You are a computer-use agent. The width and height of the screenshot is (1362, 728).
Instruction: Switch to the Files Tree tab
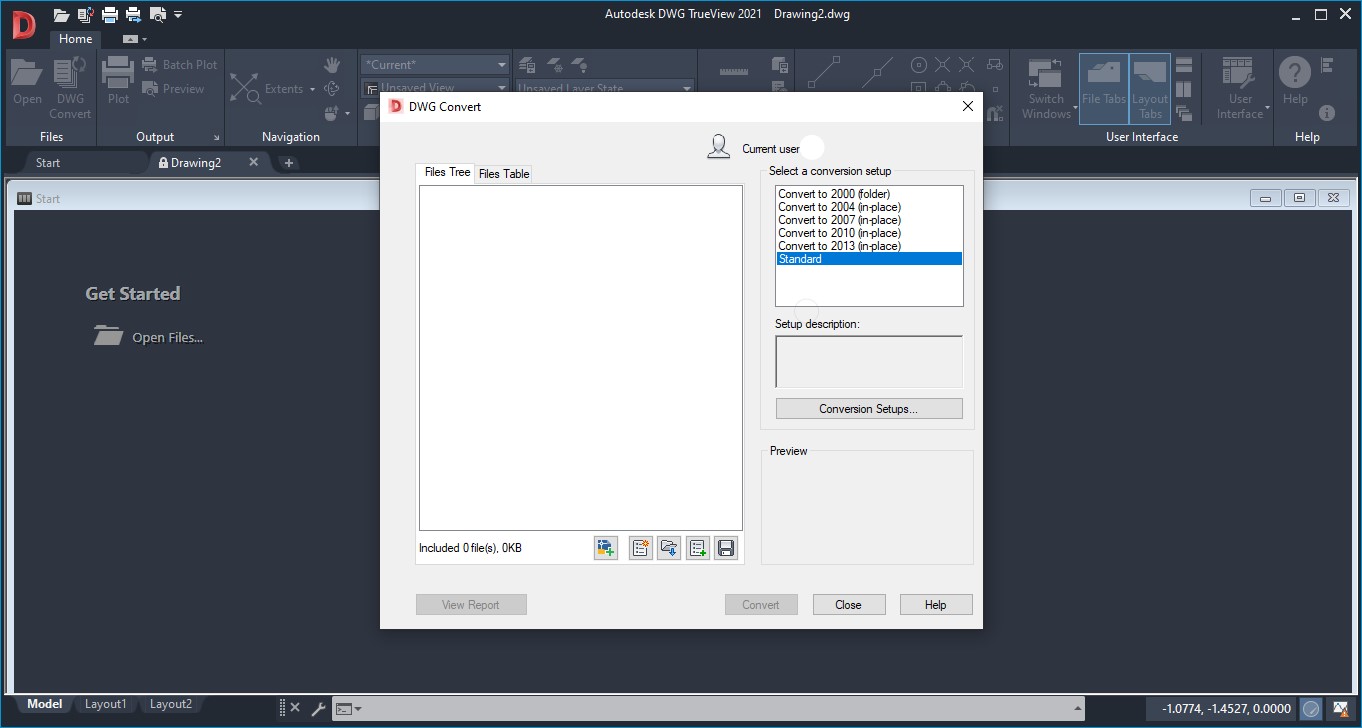click(x=447, y=172)
